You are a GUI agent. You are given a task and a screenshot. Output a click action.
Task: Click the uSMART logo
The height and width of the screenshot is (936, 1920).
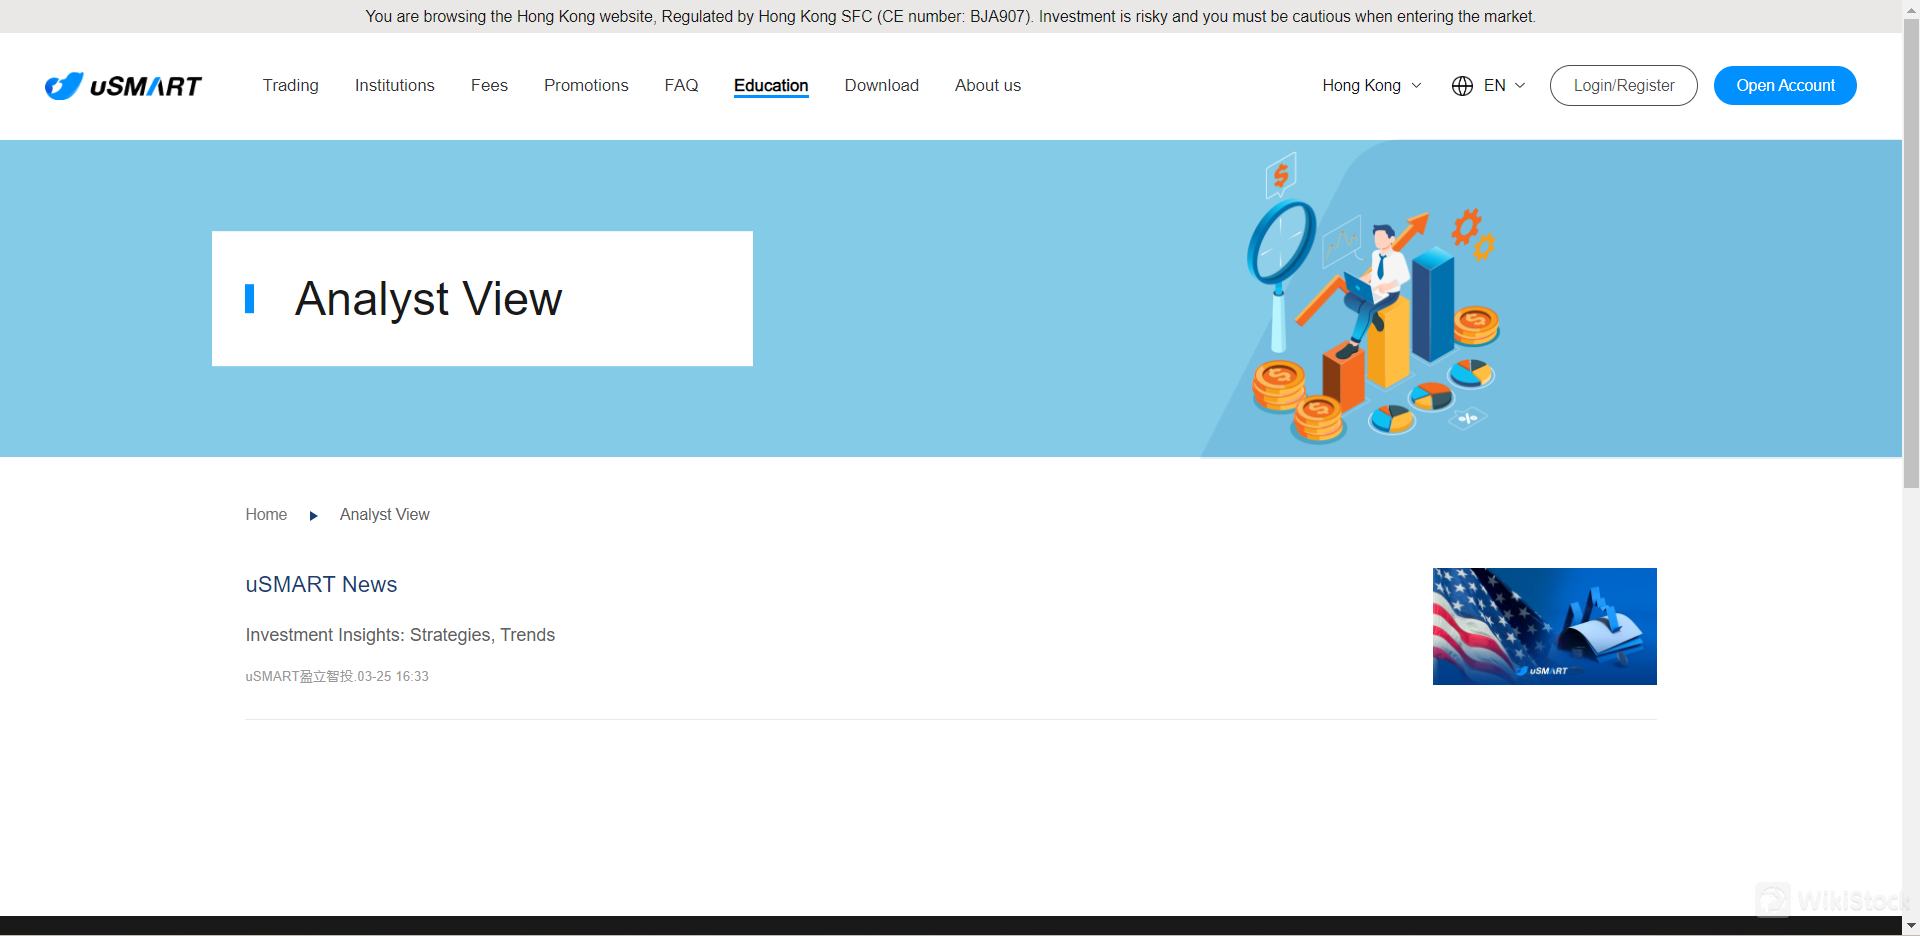tap(123, 86)
